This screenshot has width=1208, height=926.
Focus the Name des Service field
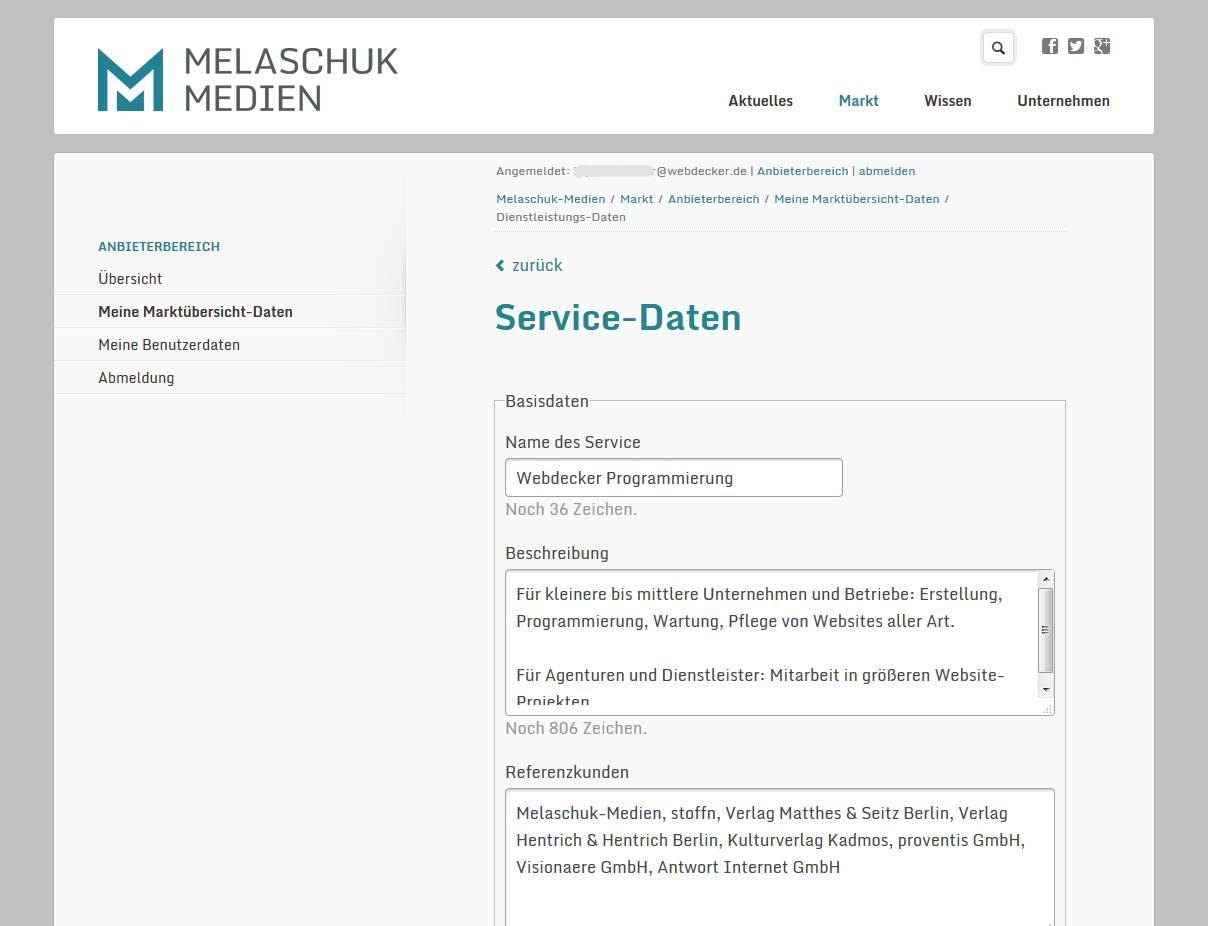[x=673, y=478]
